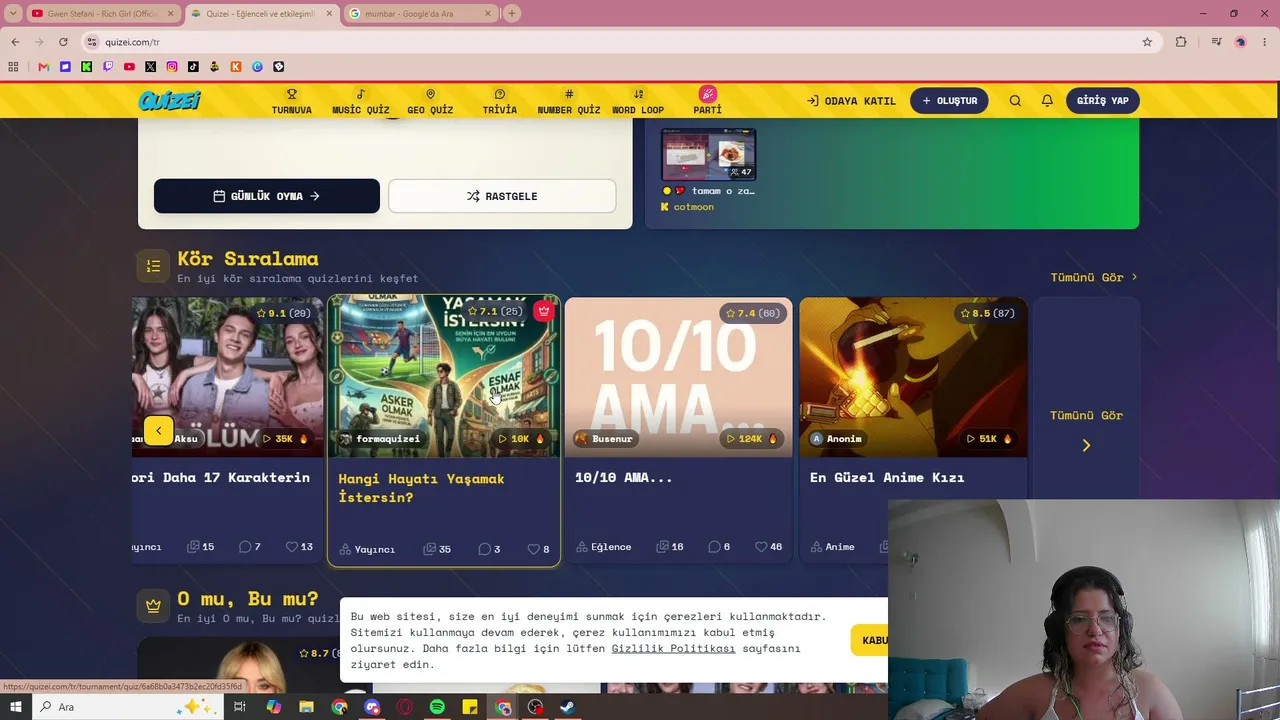1280x720 pixels.
Task: Open the Twitch bookmark
Action: pyautogui.click(x=108, y=67)
